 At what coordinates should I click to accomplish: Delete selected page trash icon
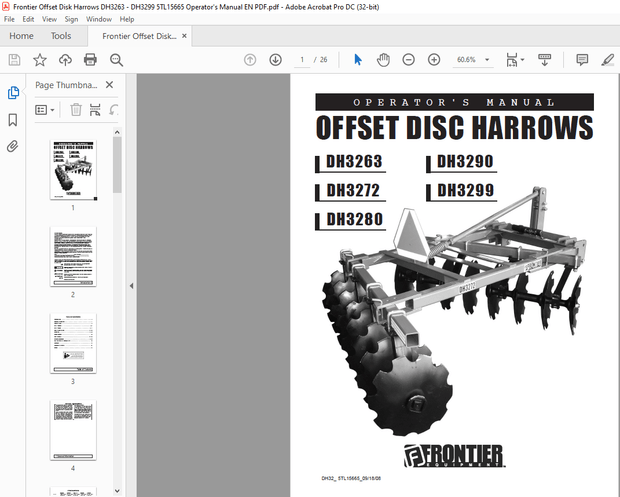click(76, 110)
